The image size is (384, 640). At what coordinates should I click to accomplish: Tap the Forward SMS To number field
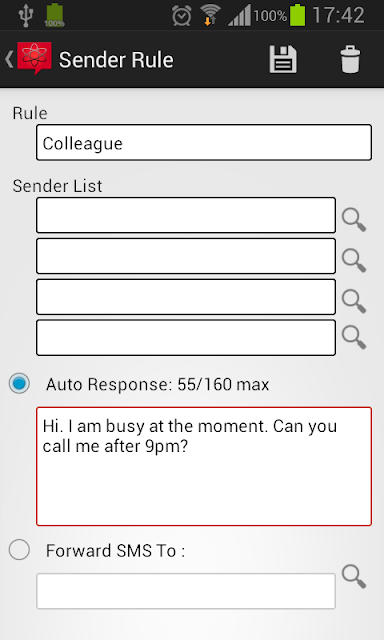[x=186, y=591]
